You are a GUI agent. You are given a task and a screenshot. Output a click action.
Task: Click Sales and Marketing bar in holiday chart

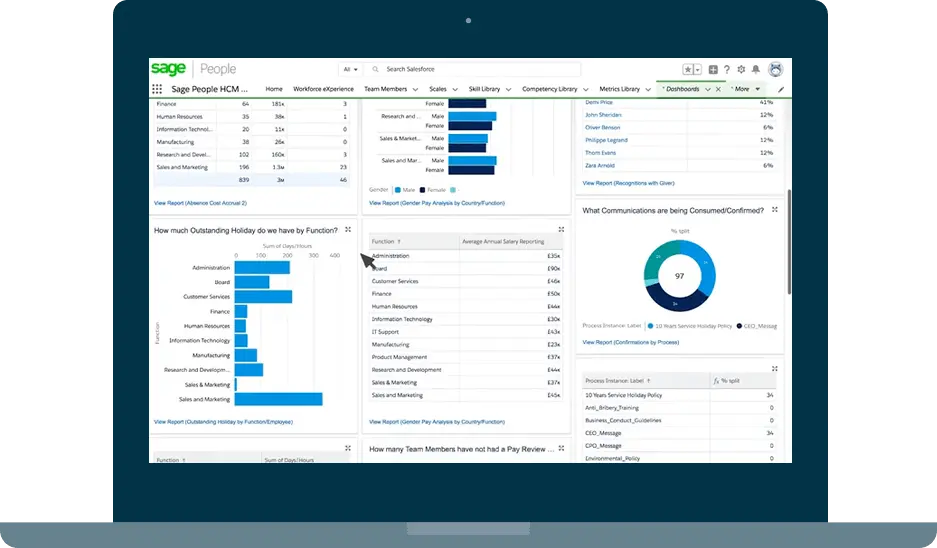tap(278, 399)
